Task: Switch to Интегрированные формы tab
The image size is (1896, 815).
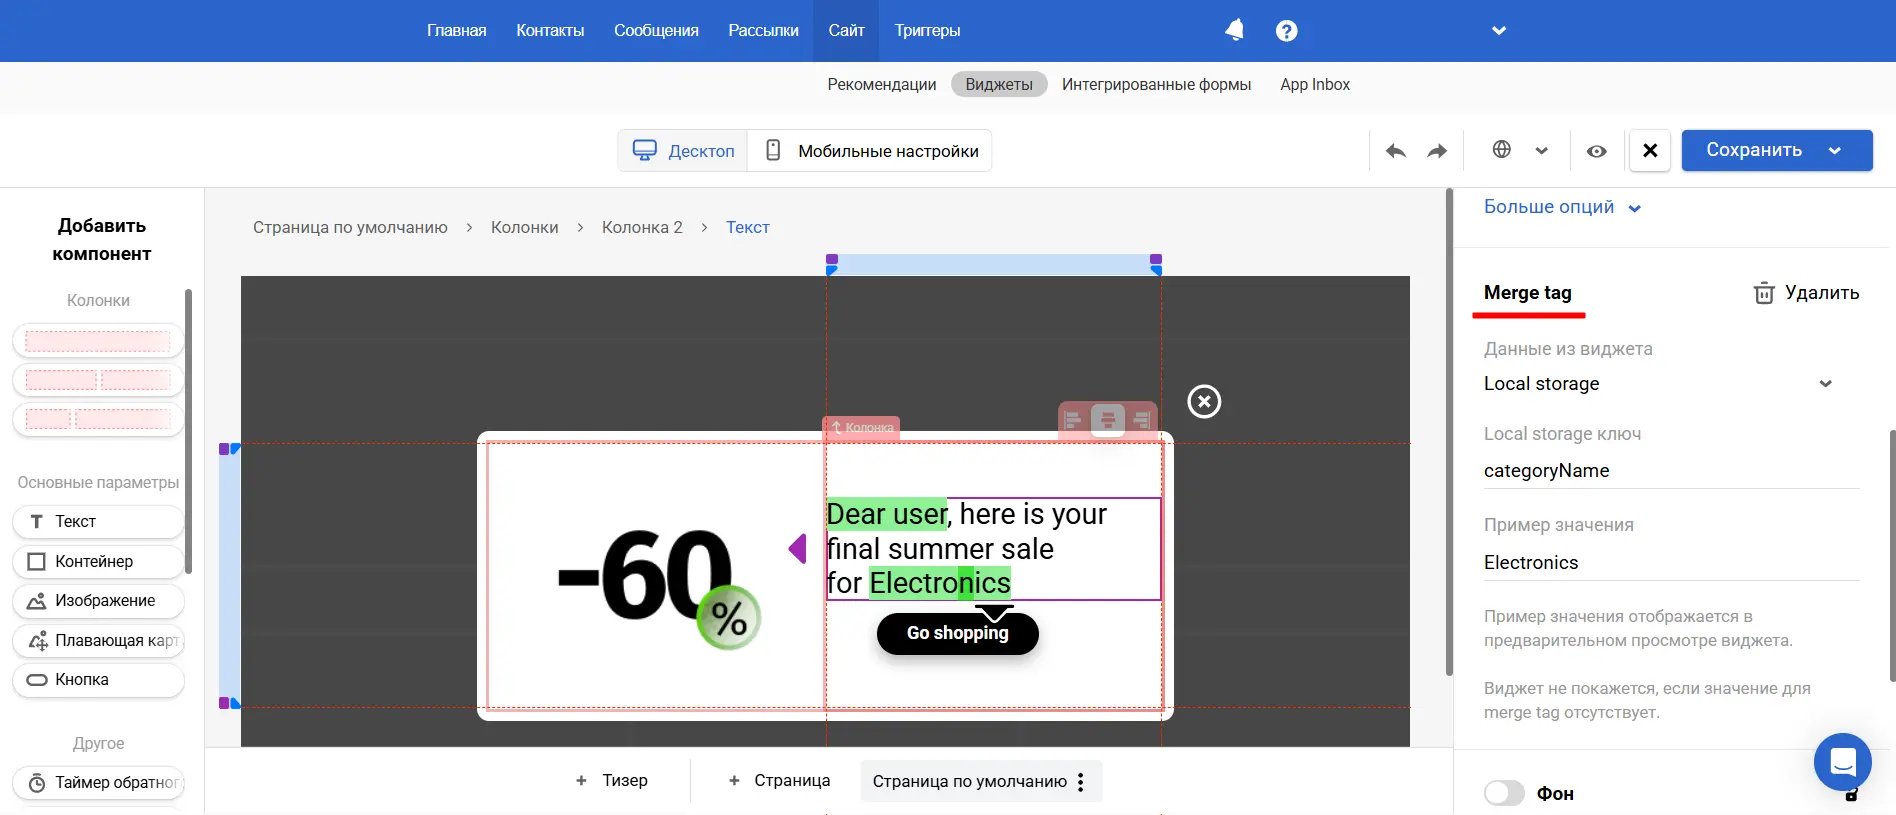Action: 1156,85
